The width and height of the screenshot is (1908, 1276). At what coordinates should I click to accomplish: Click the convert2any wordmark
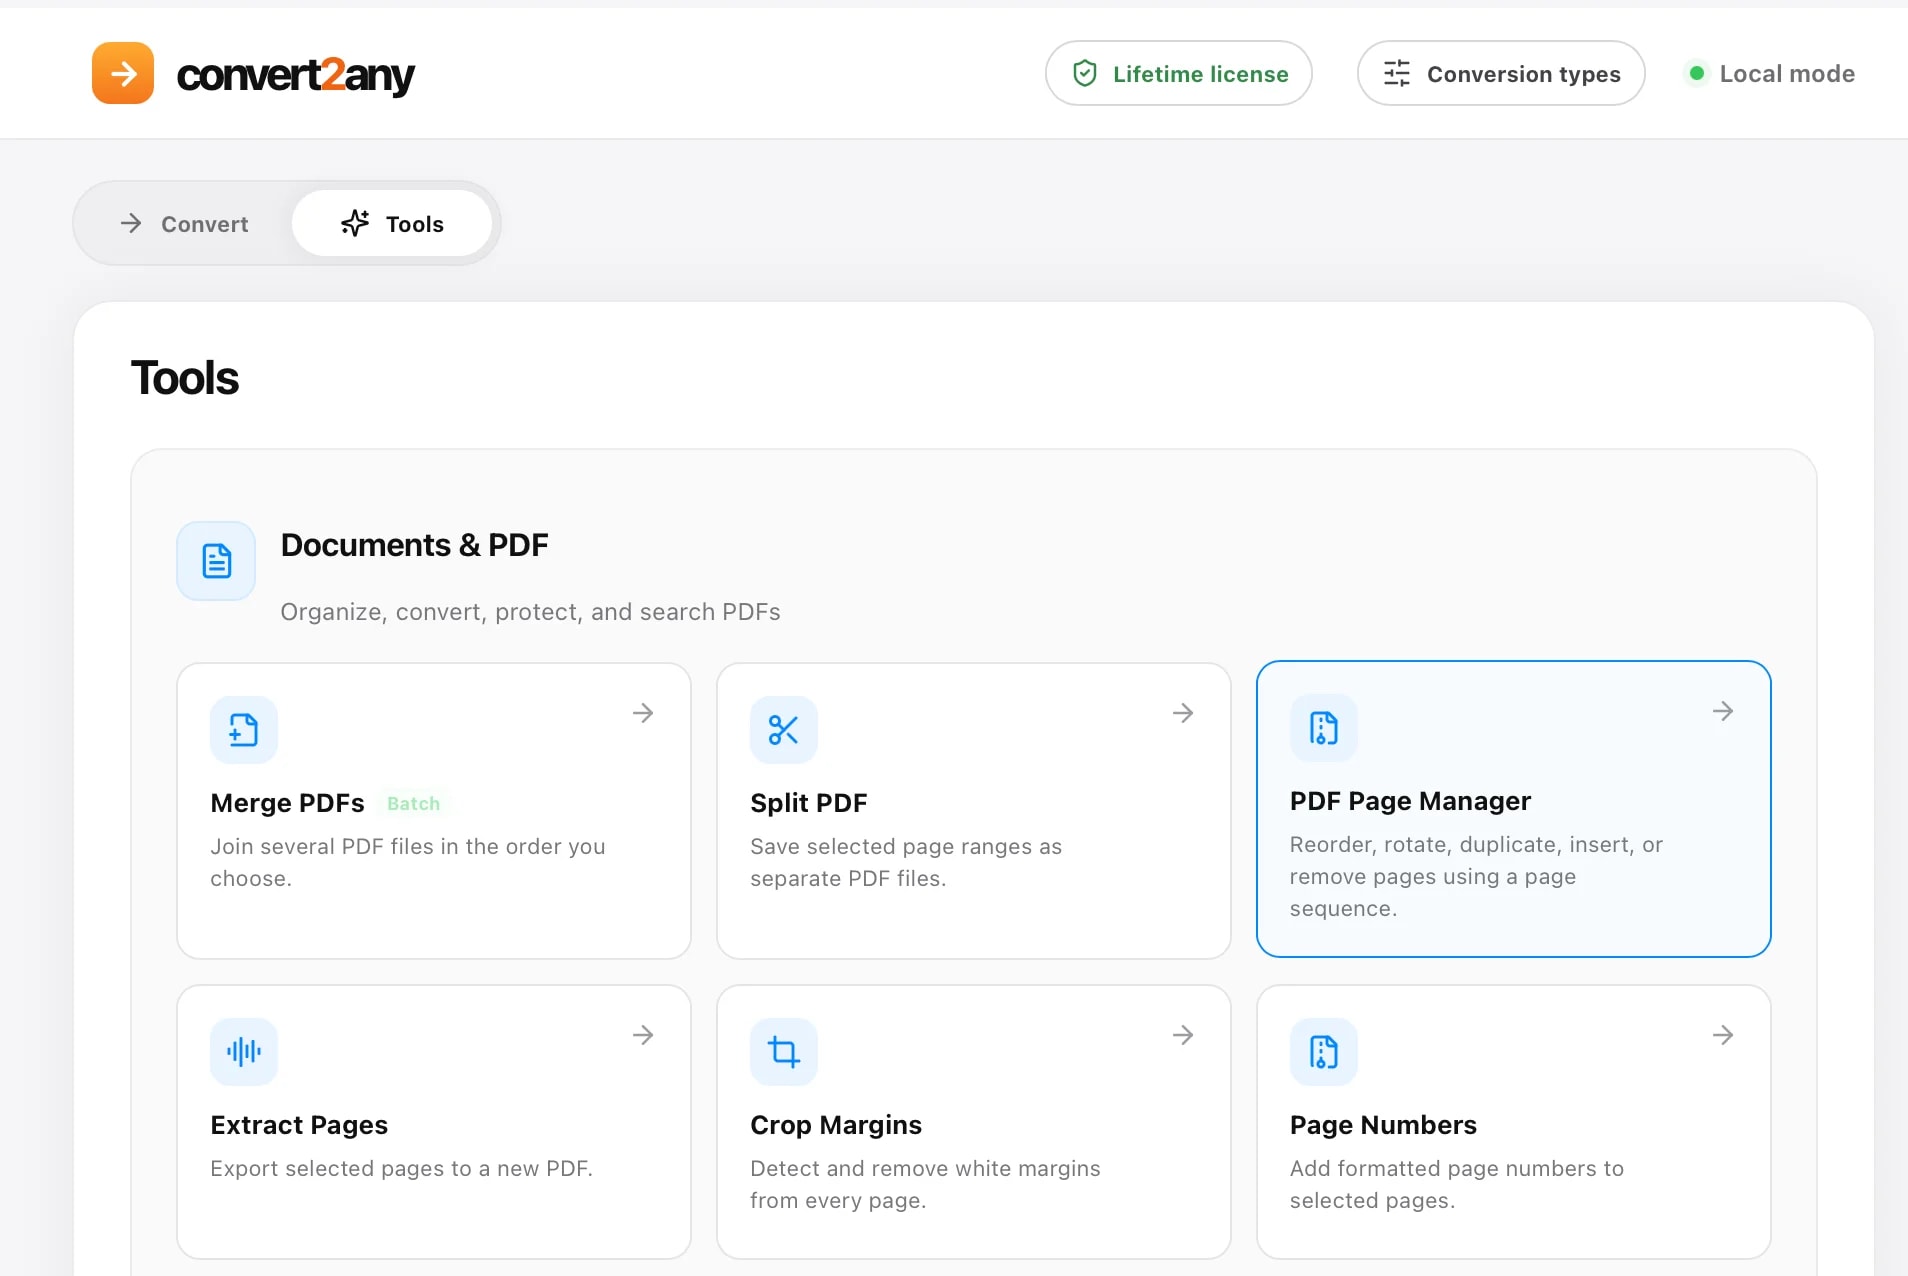pyautogui.click(x=296, y=75)
